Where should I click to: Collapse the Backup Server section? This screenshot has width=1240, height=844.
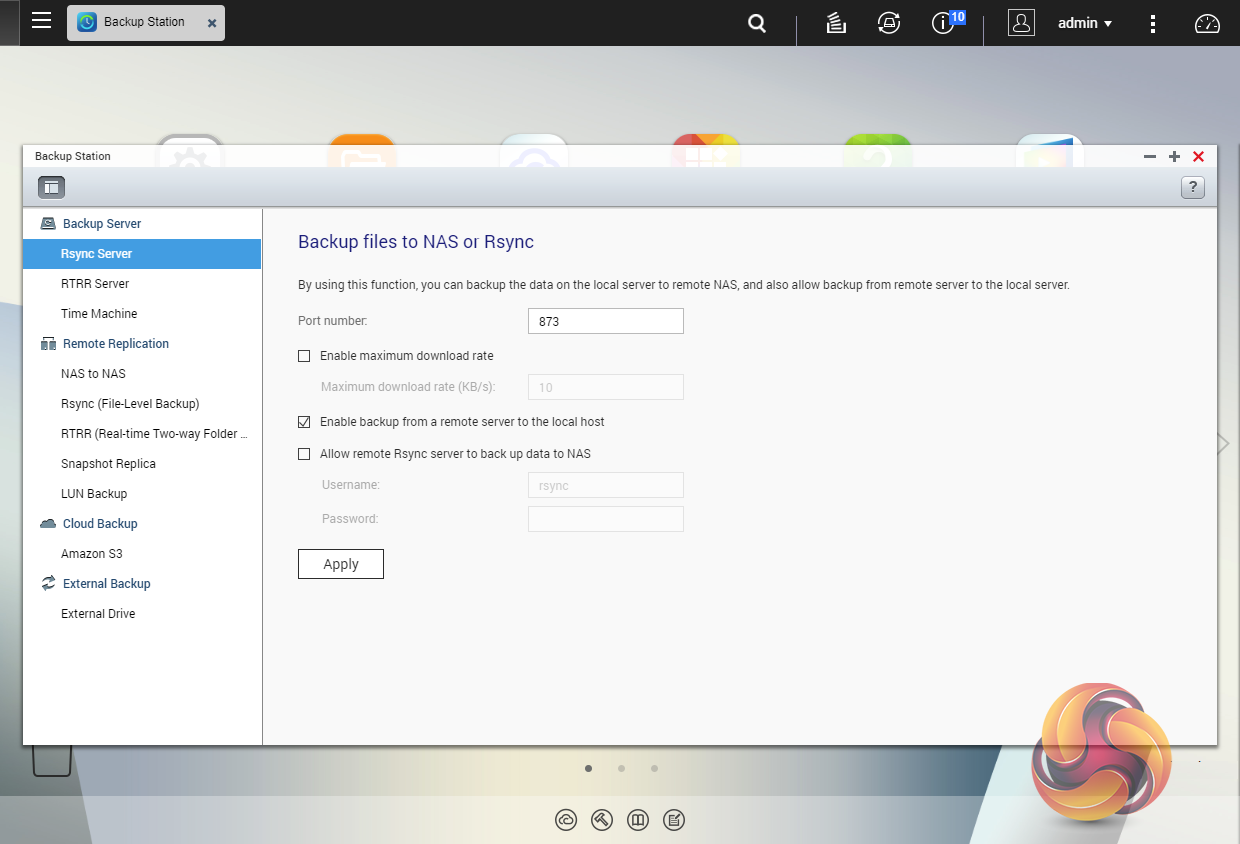tap(102, 224)
